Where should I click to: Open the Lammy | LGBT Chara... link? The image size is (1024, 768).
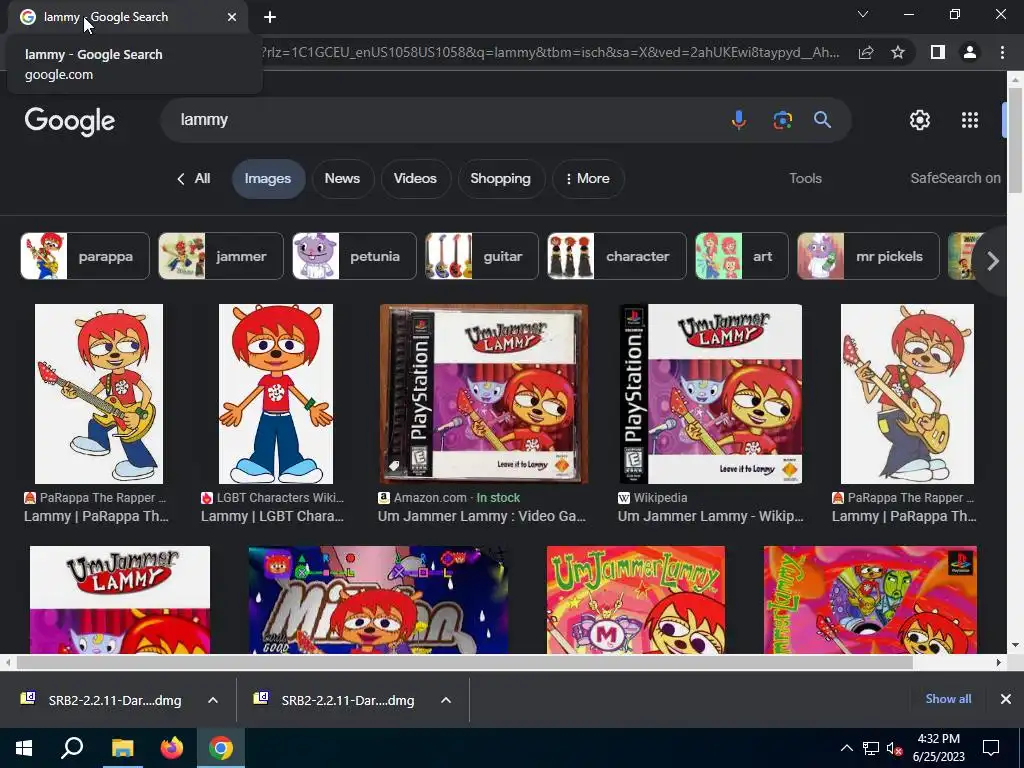pos(272,516)
